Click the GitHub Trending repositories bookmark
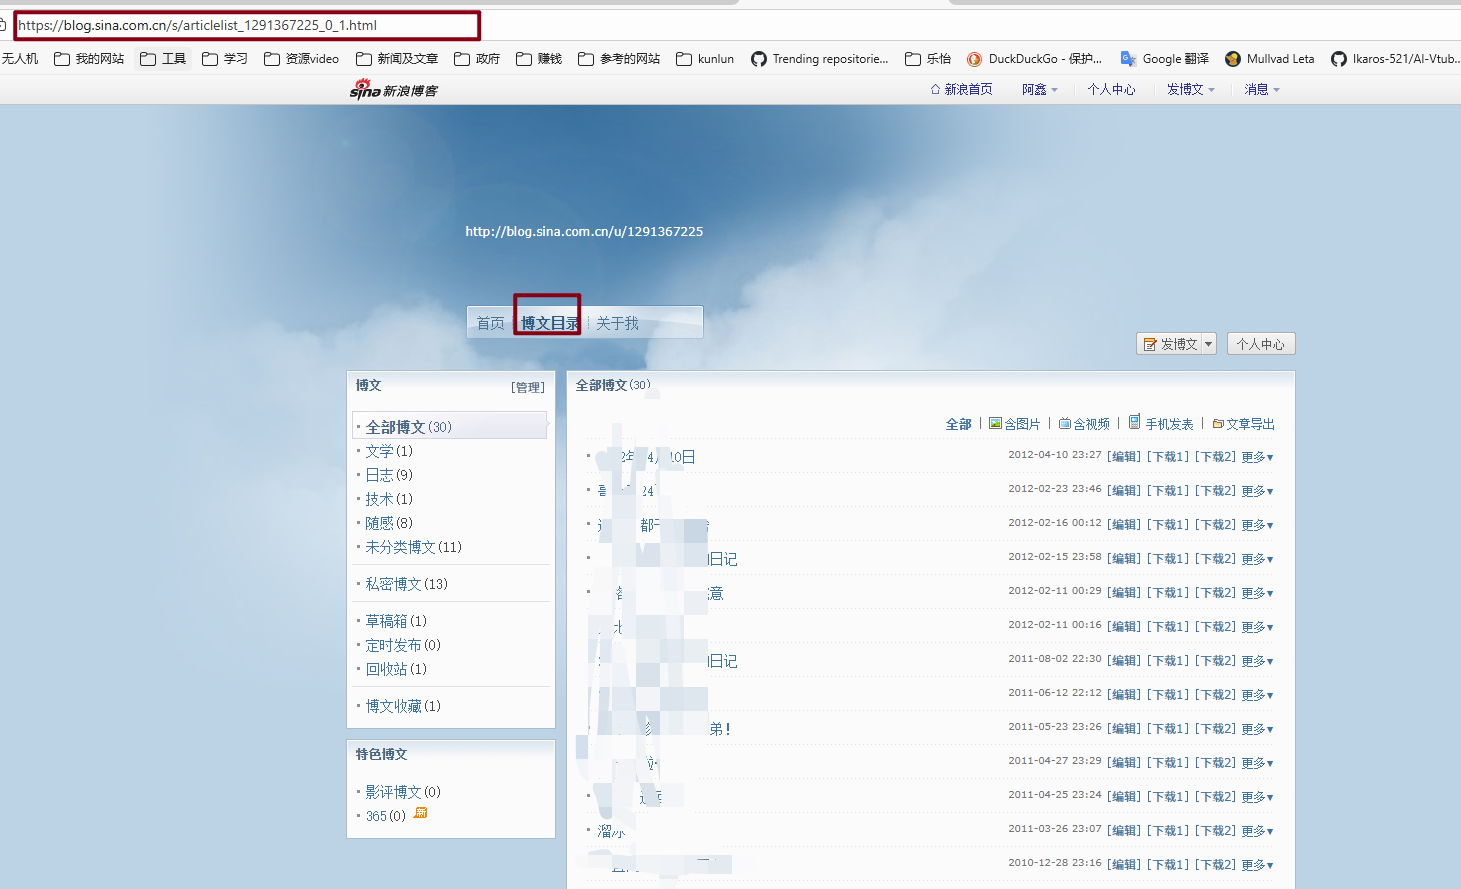Viewport: 1461px width, 889px height. point(819,59)
